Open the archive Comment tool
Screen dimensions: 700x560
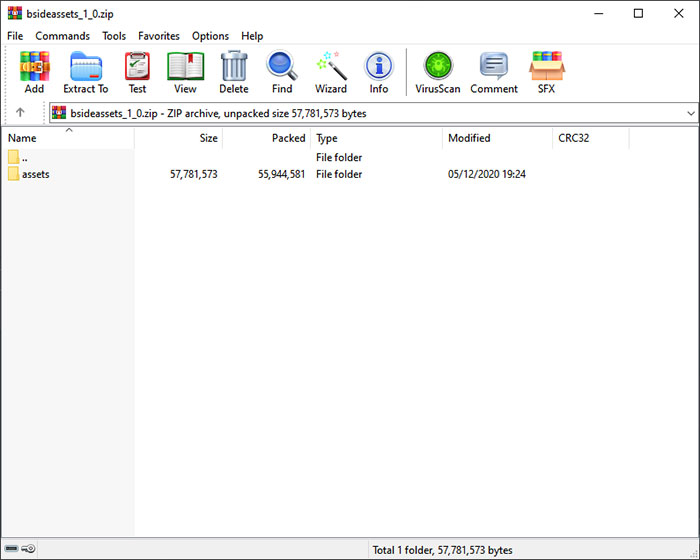pos(494,72)
